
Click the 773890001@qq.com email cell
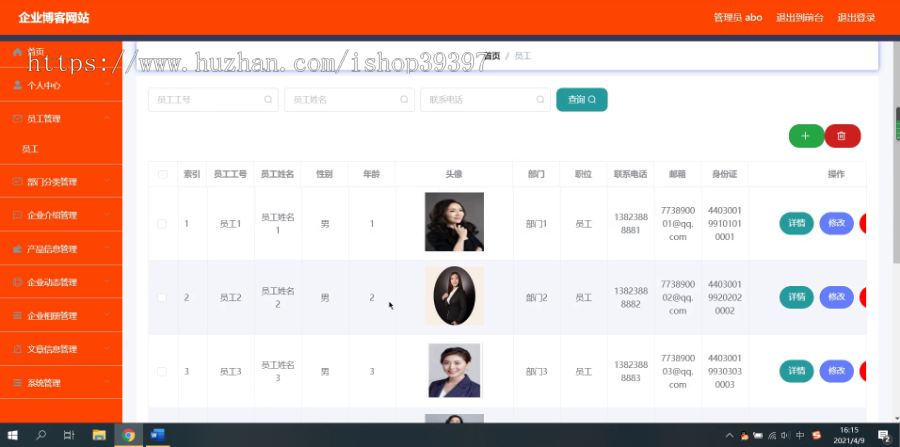click(677, 223)
